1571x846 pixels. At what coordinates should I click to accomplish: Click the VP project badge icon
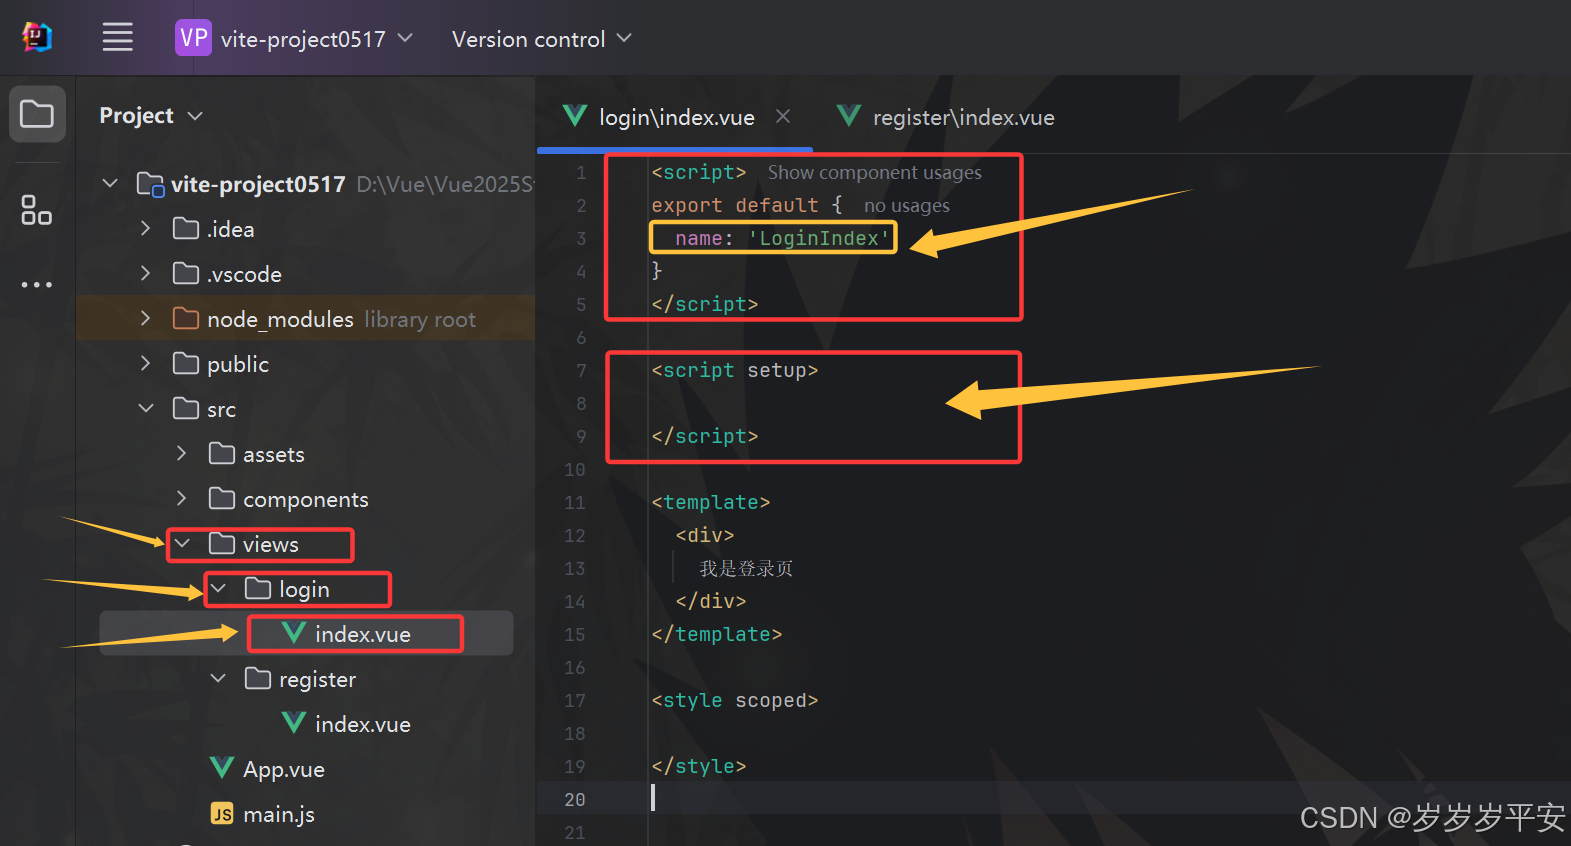point(193,38)
